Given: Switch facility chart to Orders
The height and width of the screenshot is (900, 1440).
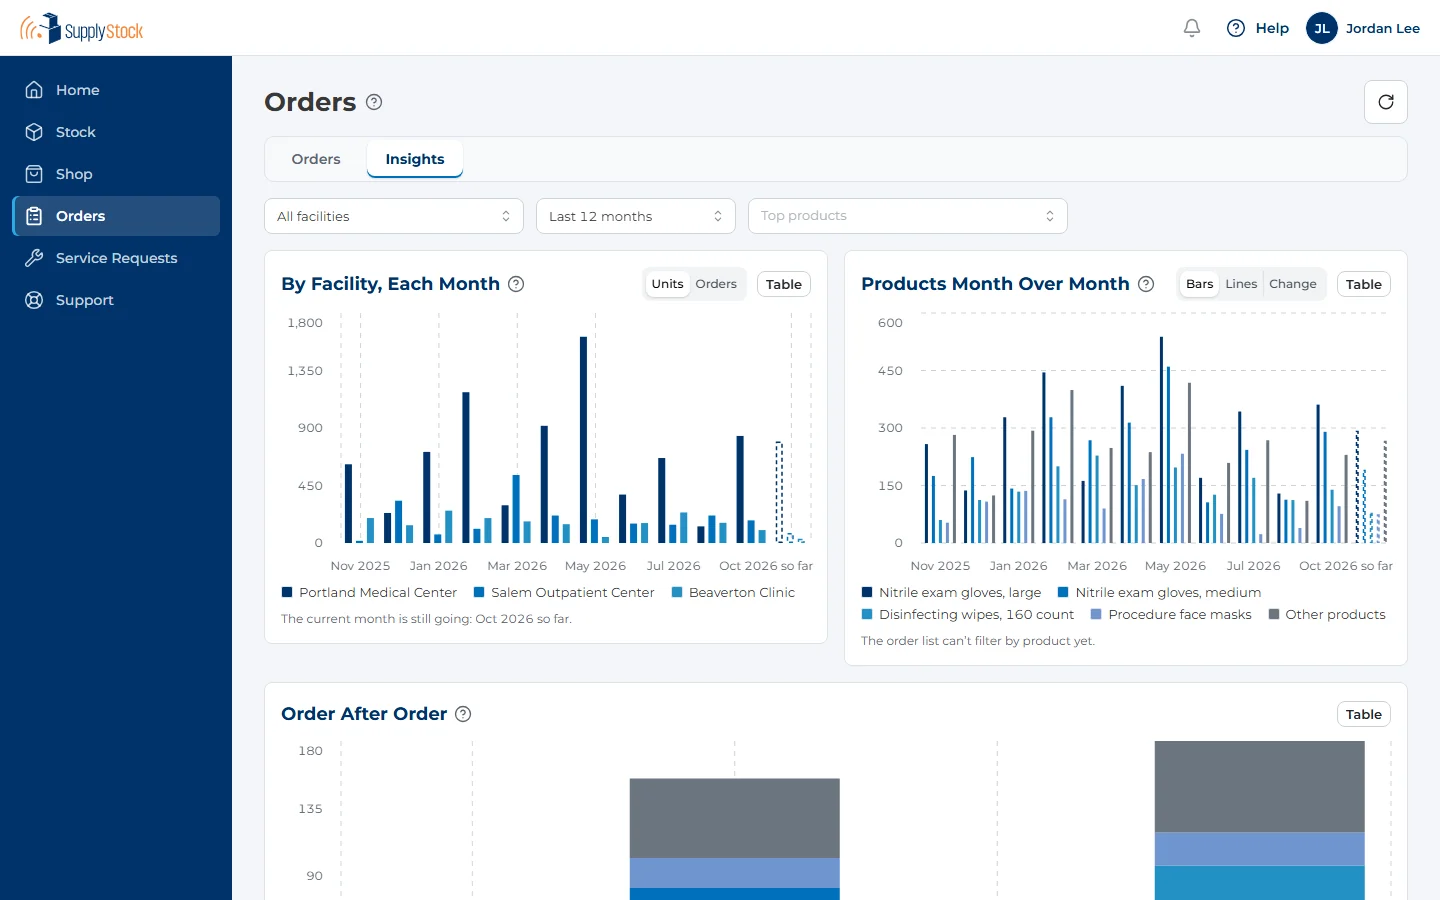Looking at the screenshot, I should (716, 284).
